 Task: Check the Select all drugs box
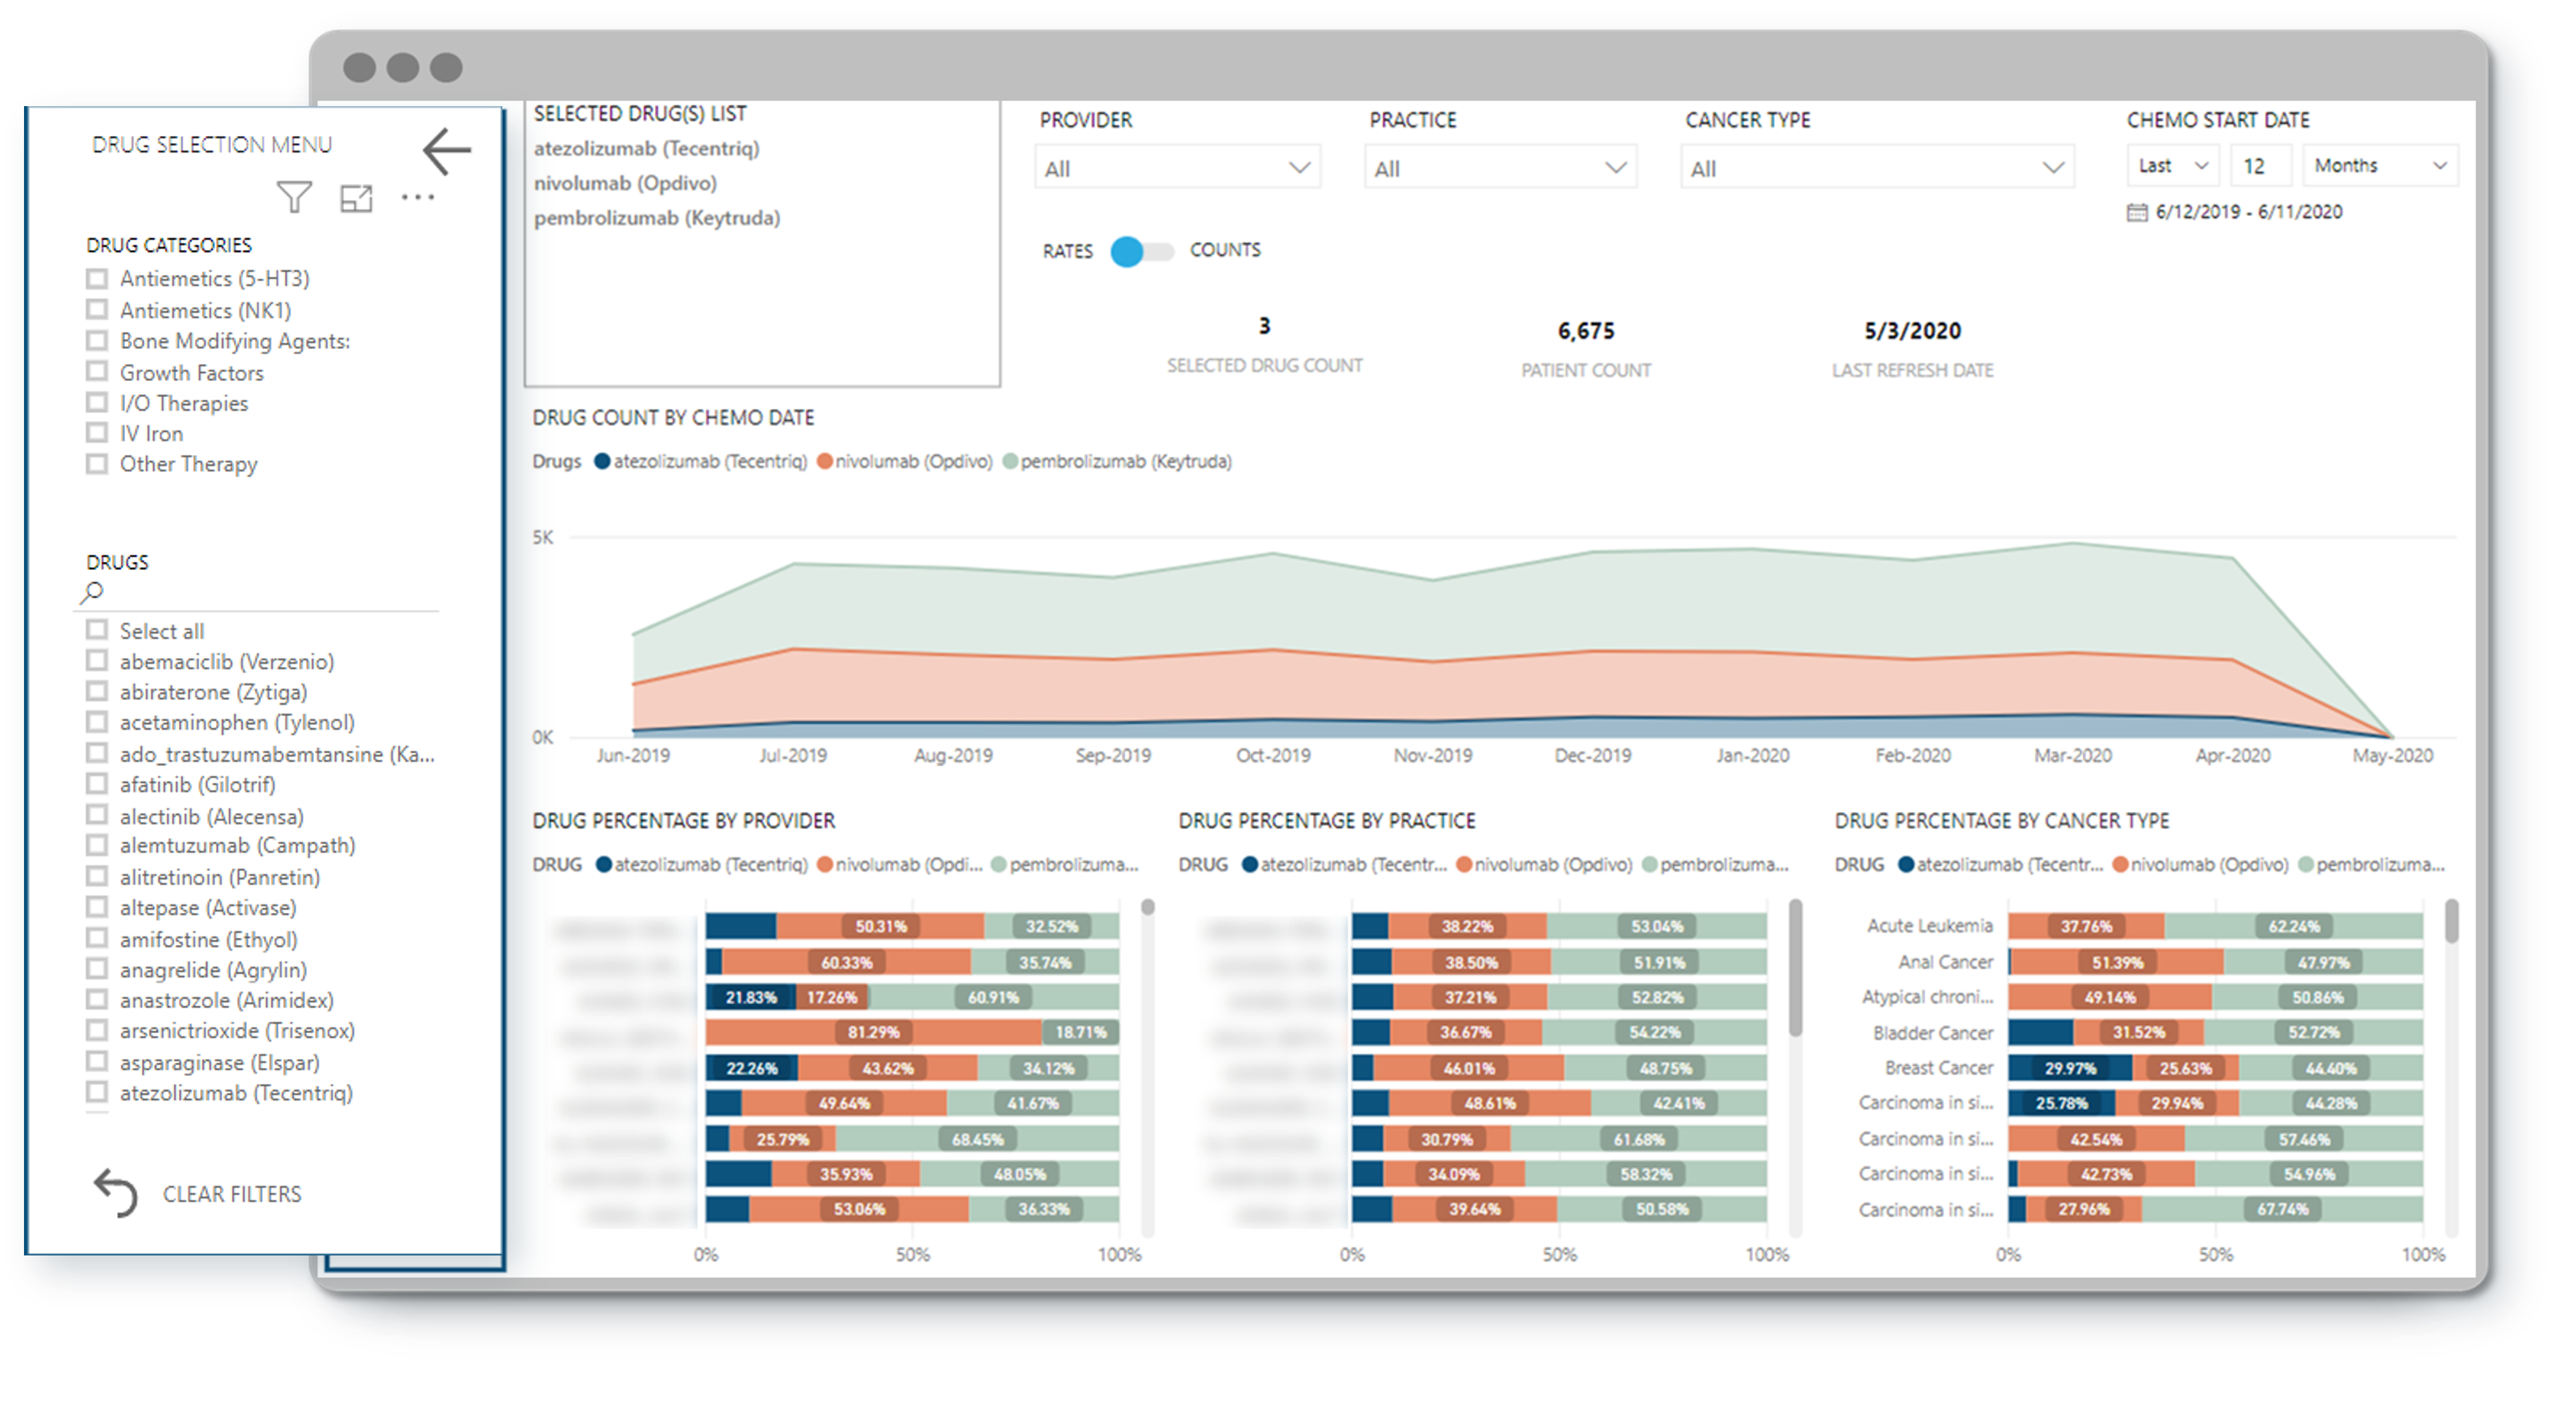pos(97,630)
